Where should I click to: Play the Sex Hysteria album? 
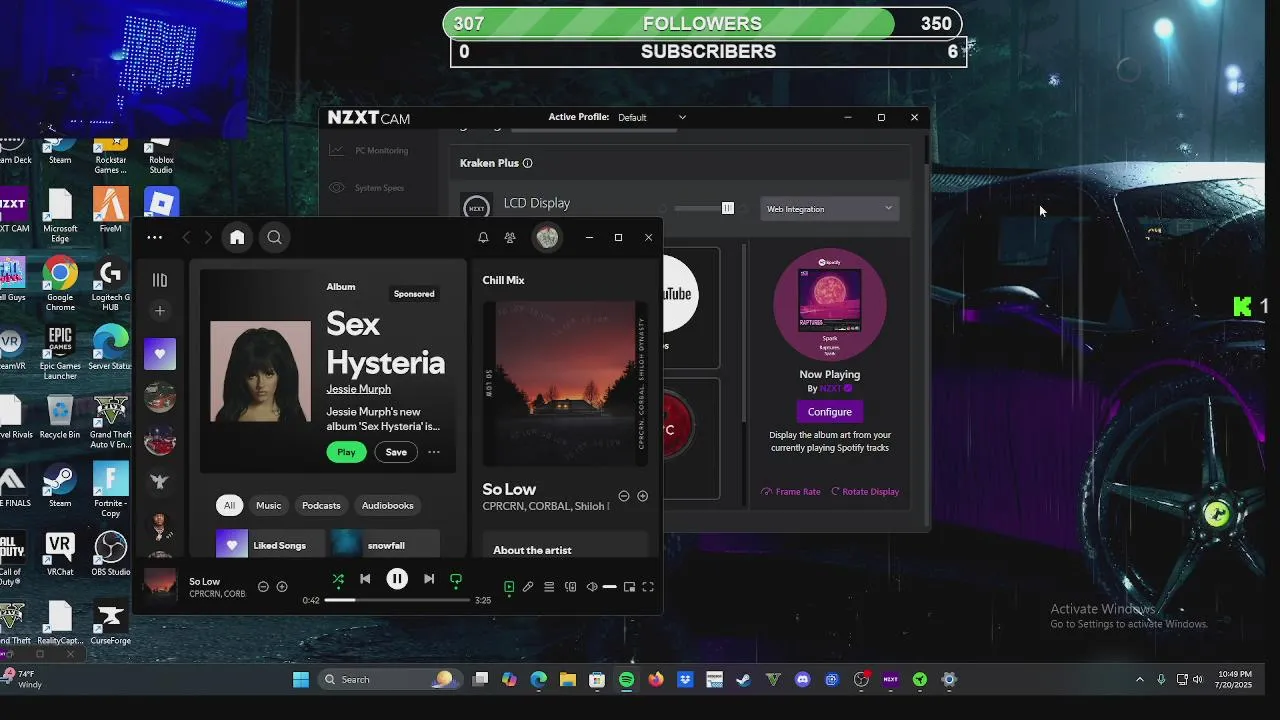click(x=346, y=452)
